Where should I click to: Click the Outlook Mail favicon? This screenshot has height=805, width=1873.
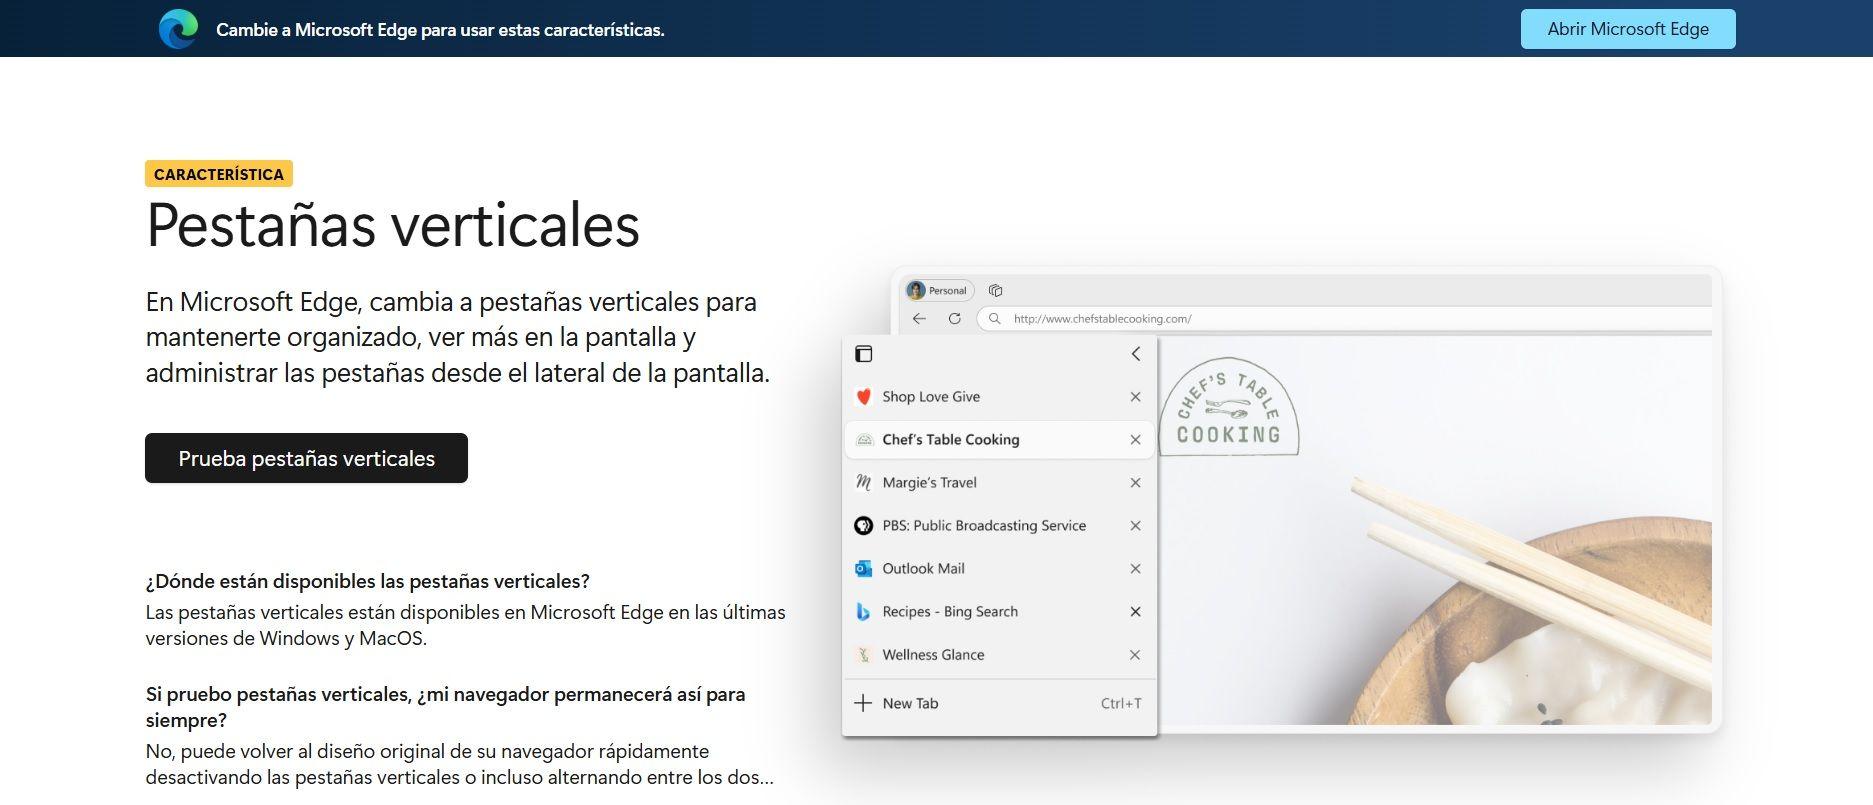[864, 569]
